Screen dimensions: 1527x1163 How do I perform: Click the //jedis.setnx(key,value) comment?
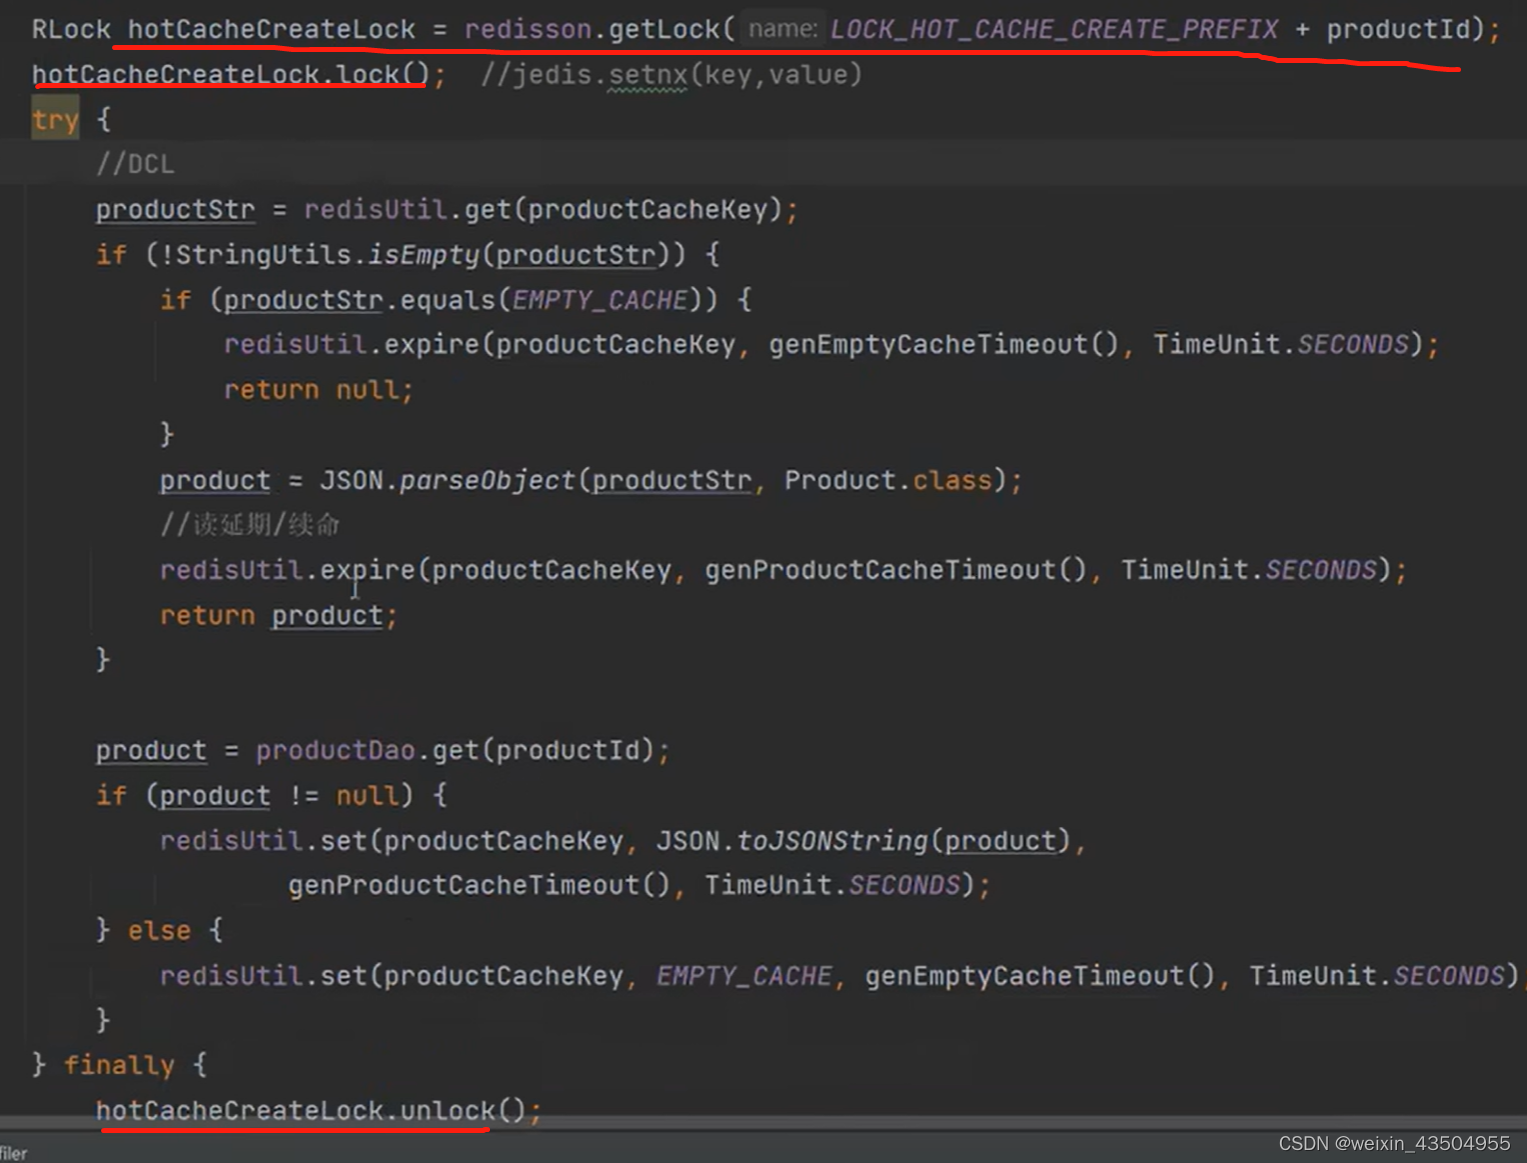coord(671,75)
